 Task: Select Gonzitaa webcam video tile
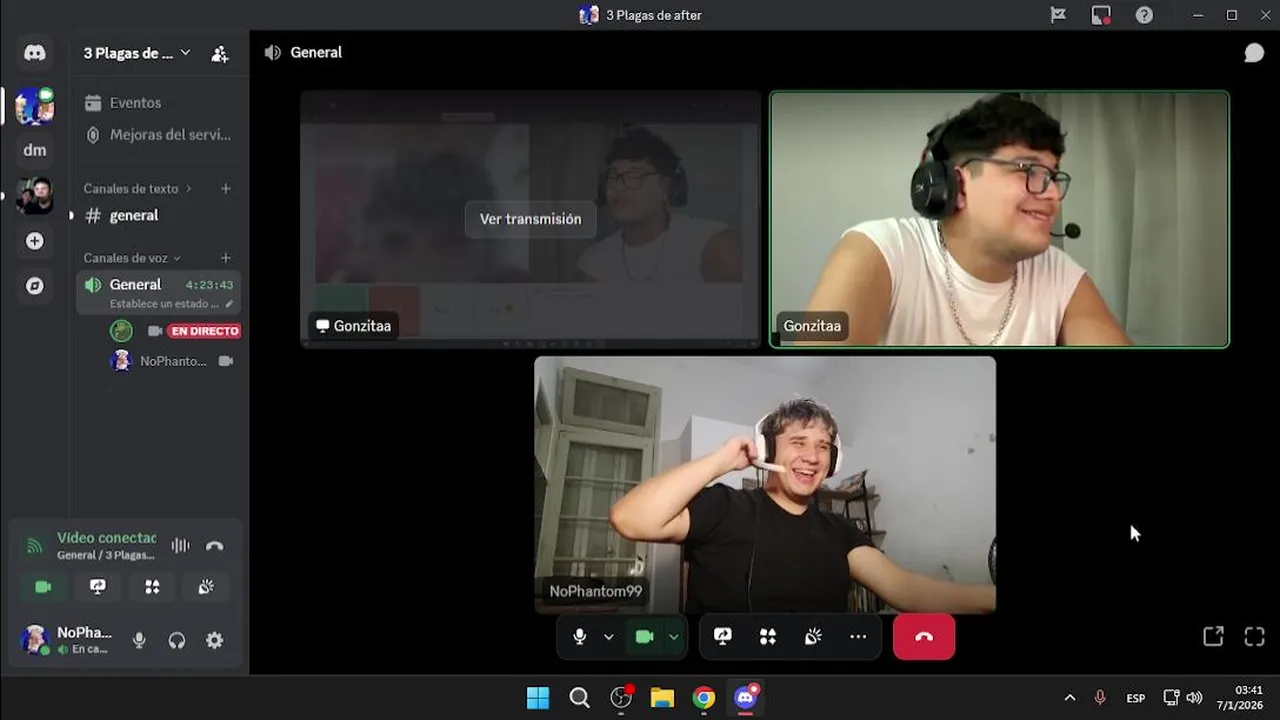click(999, 219)
